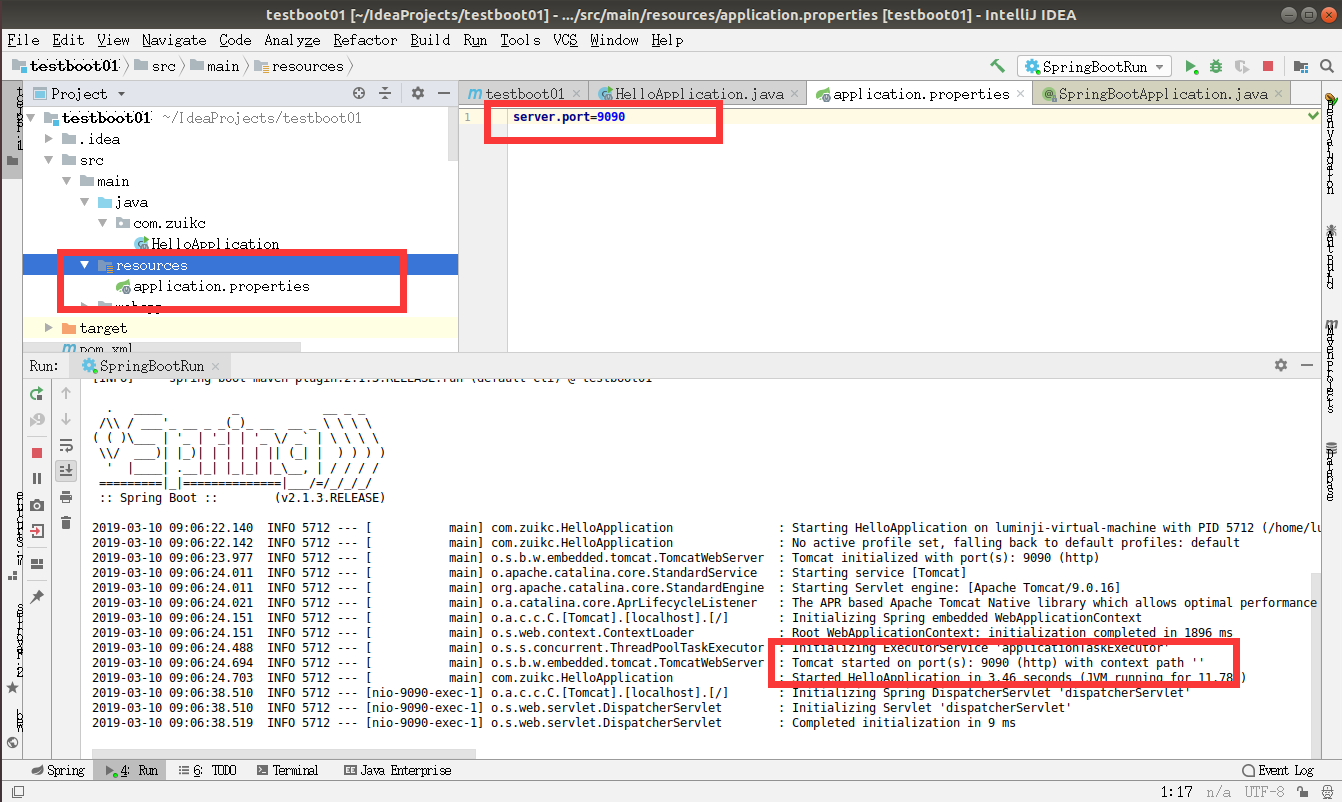
Task: Clear console with the trash icon
Action: pyautogui.click(x=66, y=522)
